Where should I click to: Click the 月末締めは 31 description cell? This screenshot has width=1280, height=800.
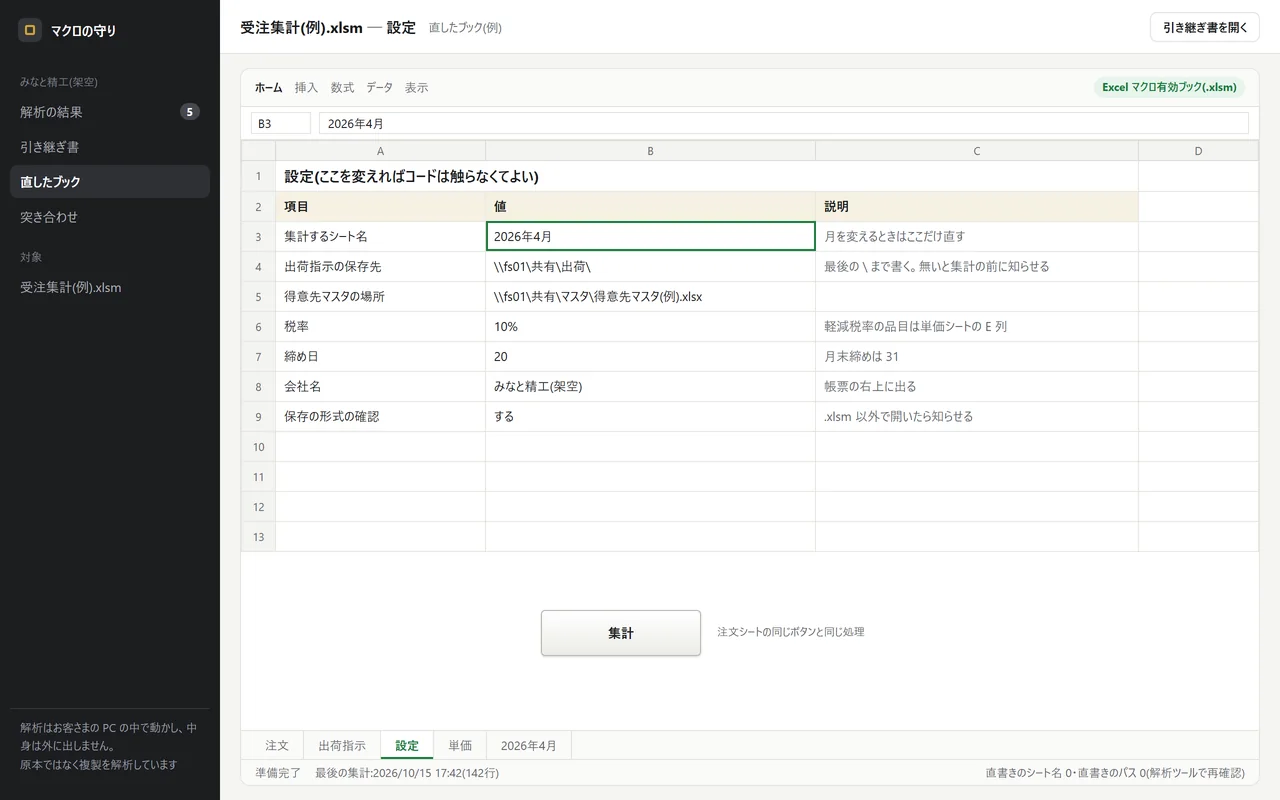tap(977, 356)
